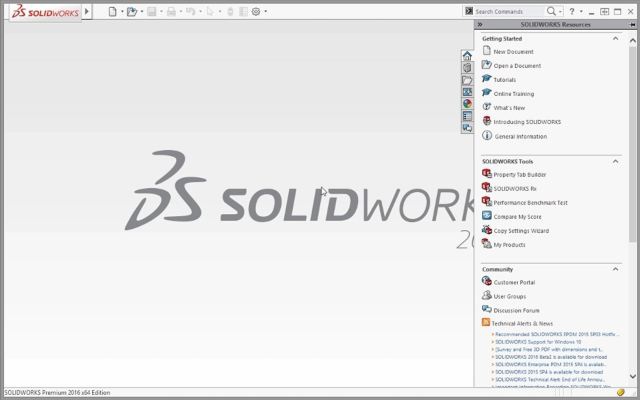Open the Online Training link

[513, 94]
